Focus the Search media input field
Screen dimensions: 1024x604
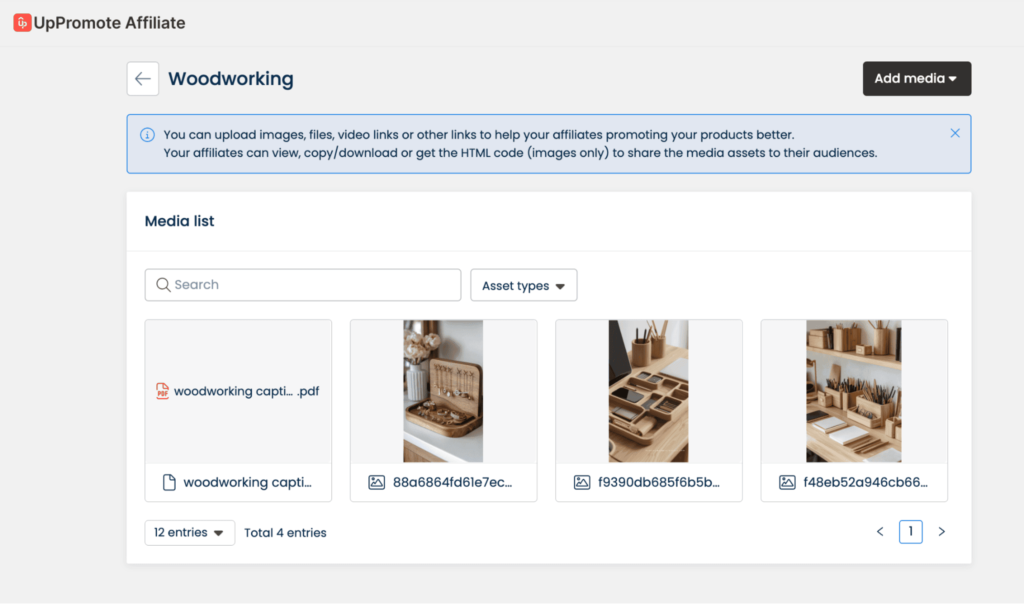pos(310,285)
